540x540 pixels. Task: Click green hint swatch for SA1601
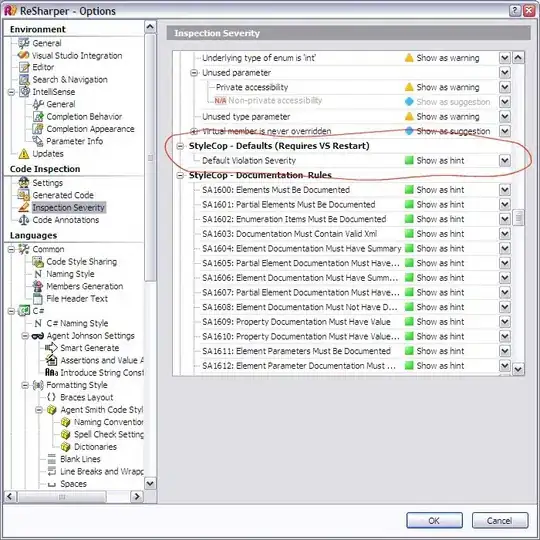click(x=409, y=204)
